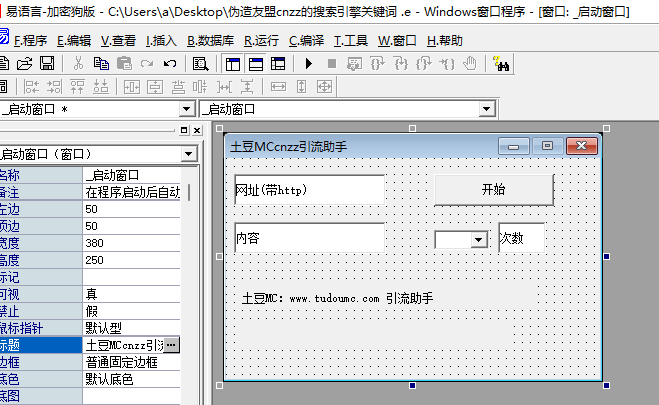This screenshot has height=405, width=659.
Task: Click the center vertically icon
Action: (x=155, y=87)
